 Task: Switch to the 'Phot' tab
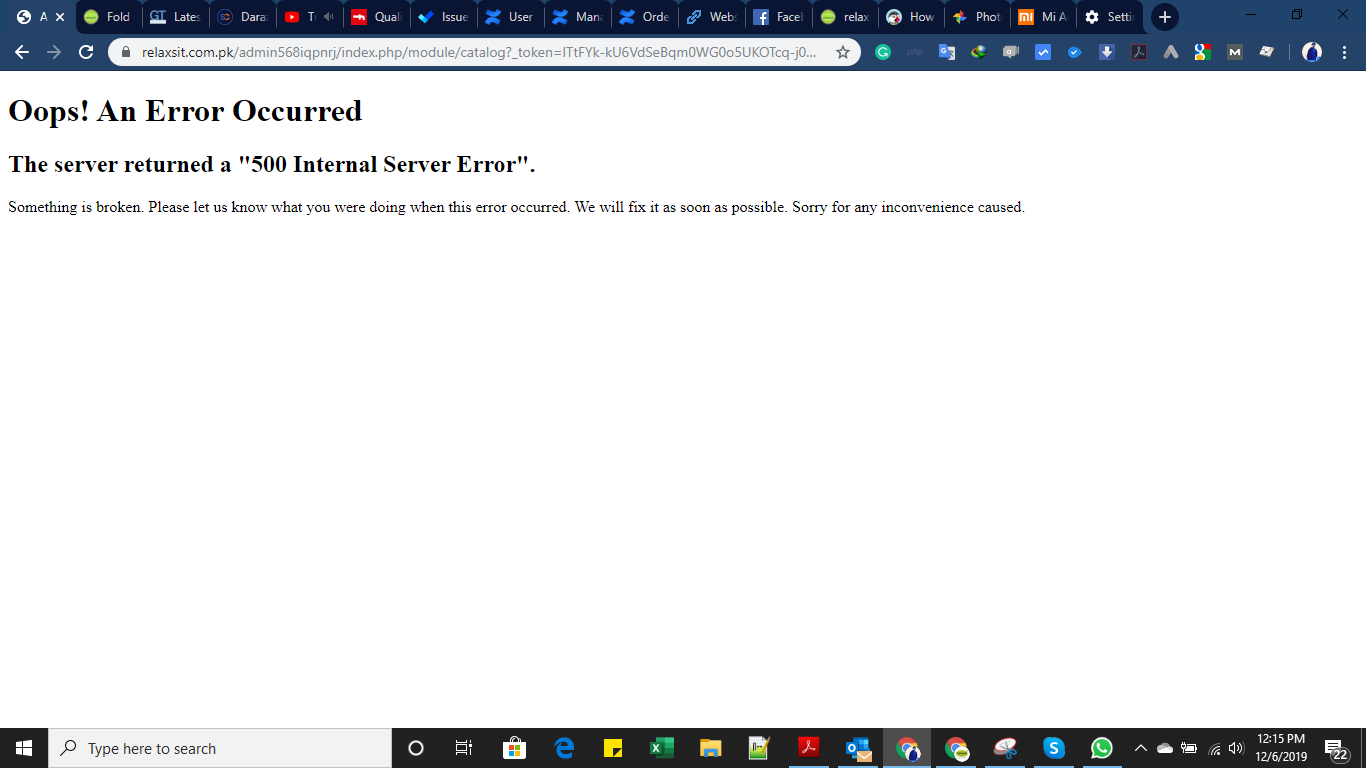tap(979, 17)
